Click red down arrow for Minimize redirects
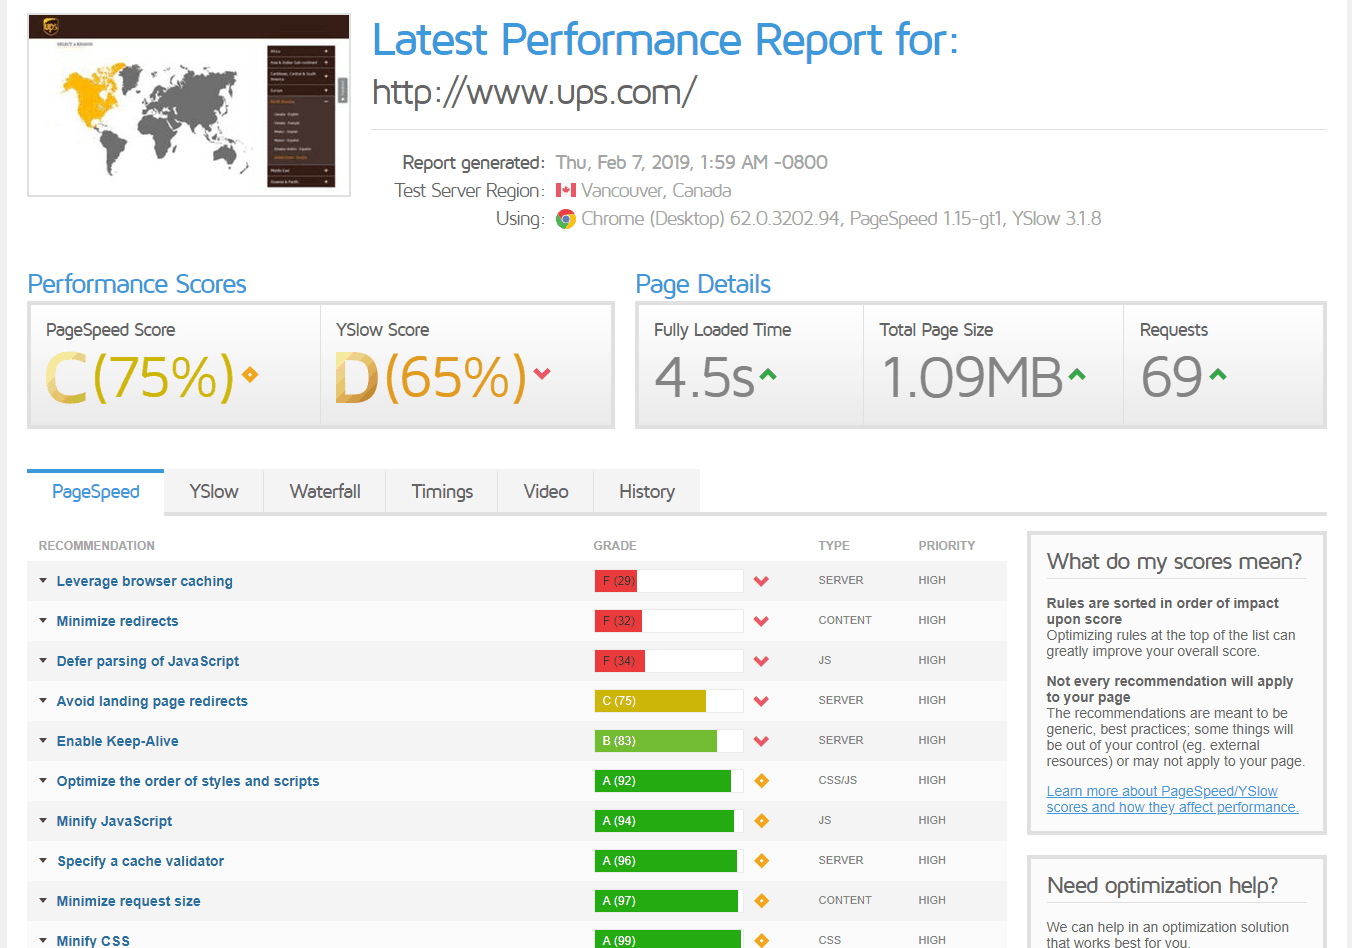Screen dimensions: 1352x948 coord(761,621)
